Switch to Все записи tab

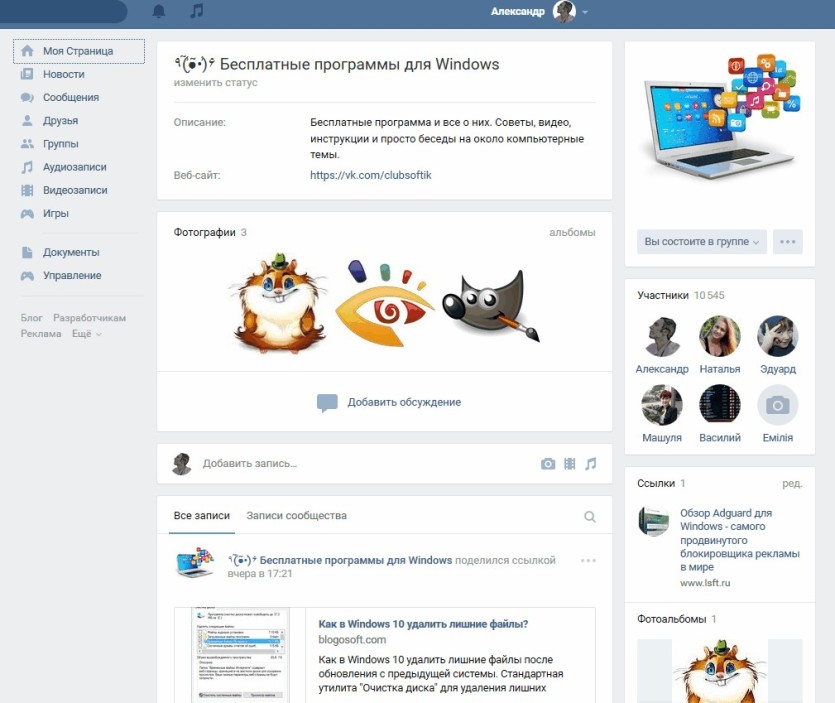click(202, 516)
